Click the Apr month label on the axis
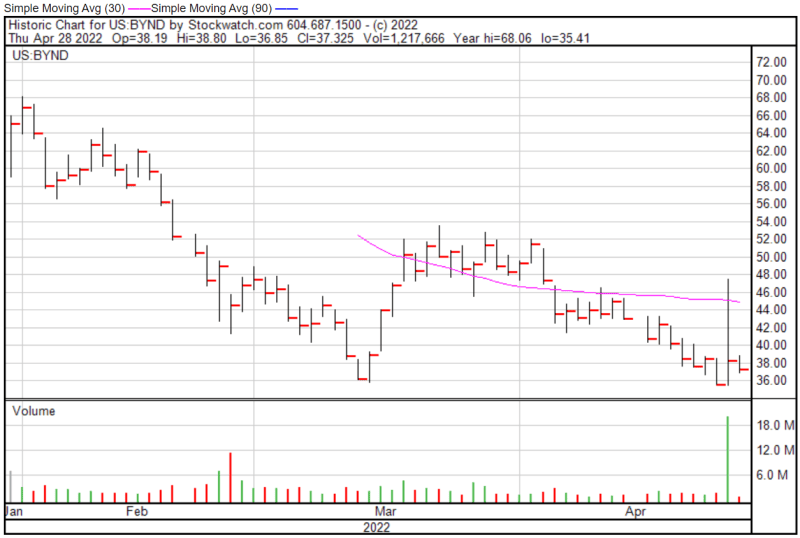This screenshot has height=538, width=800. pyautogui.click(x=636, y=511)
